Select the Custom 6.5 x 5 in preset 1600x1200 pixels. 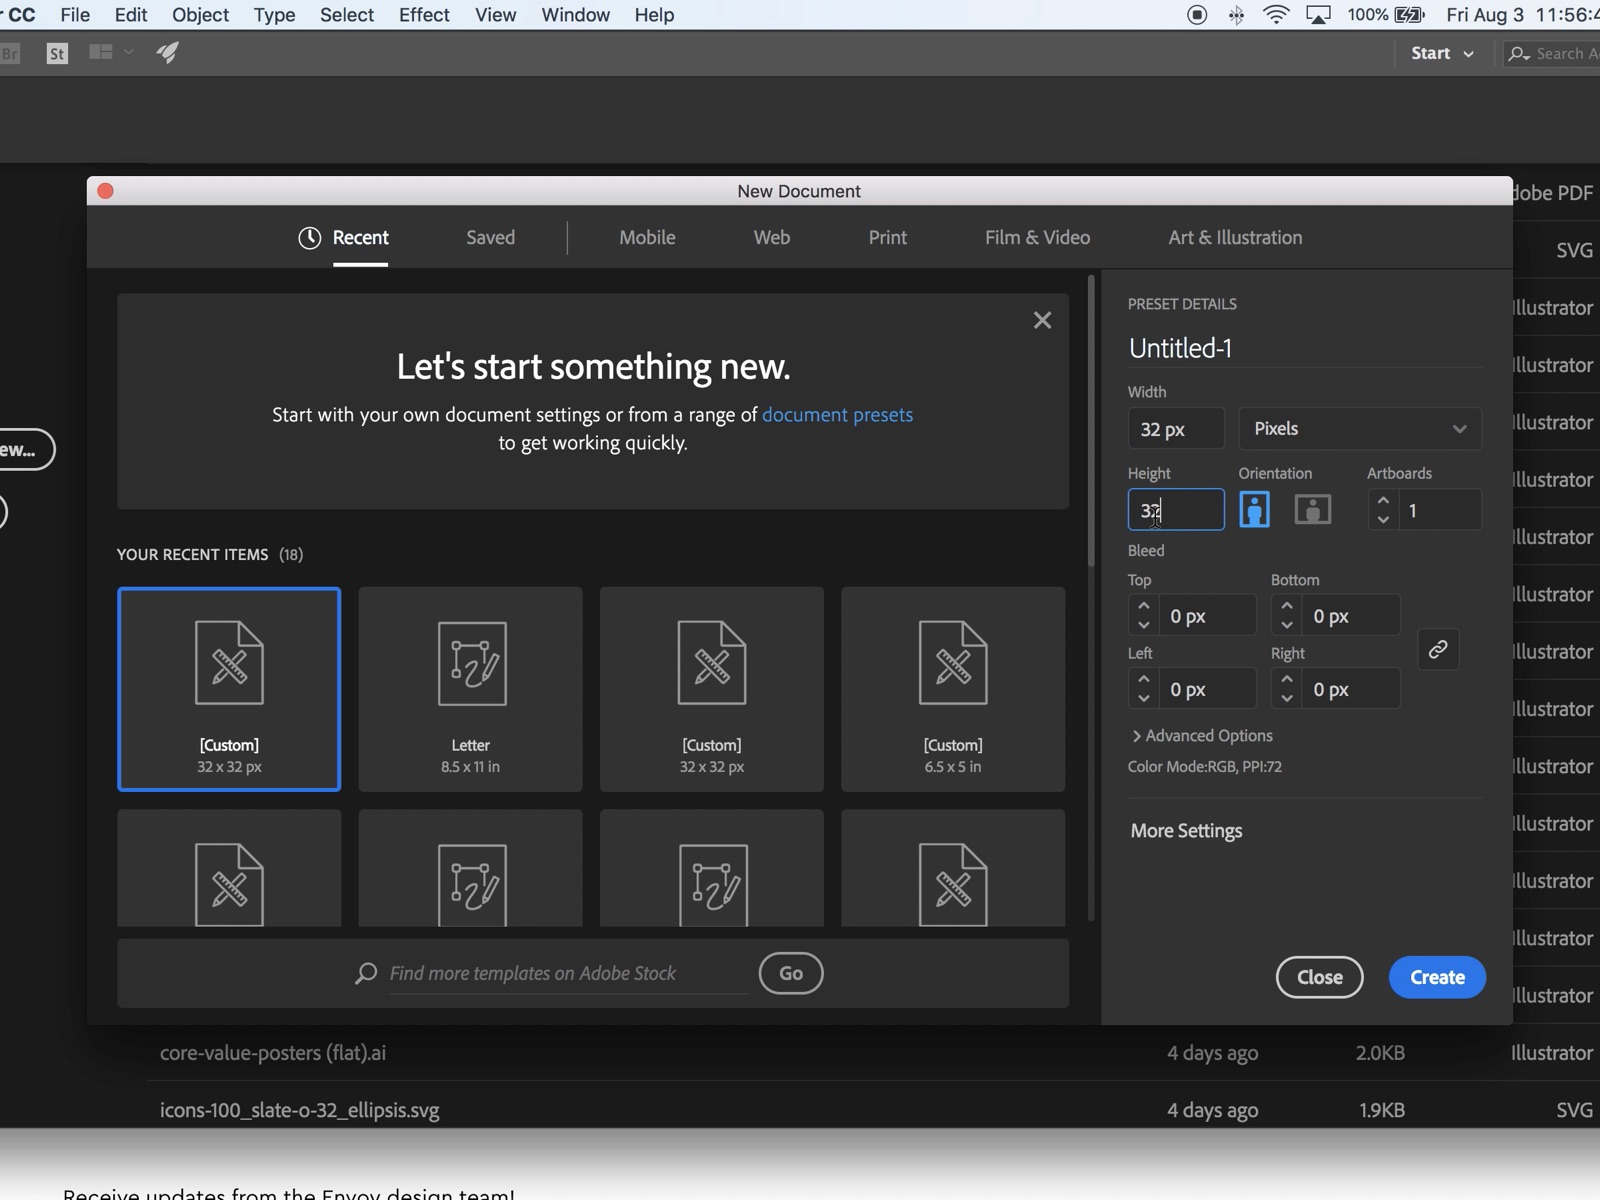(953, 689)
